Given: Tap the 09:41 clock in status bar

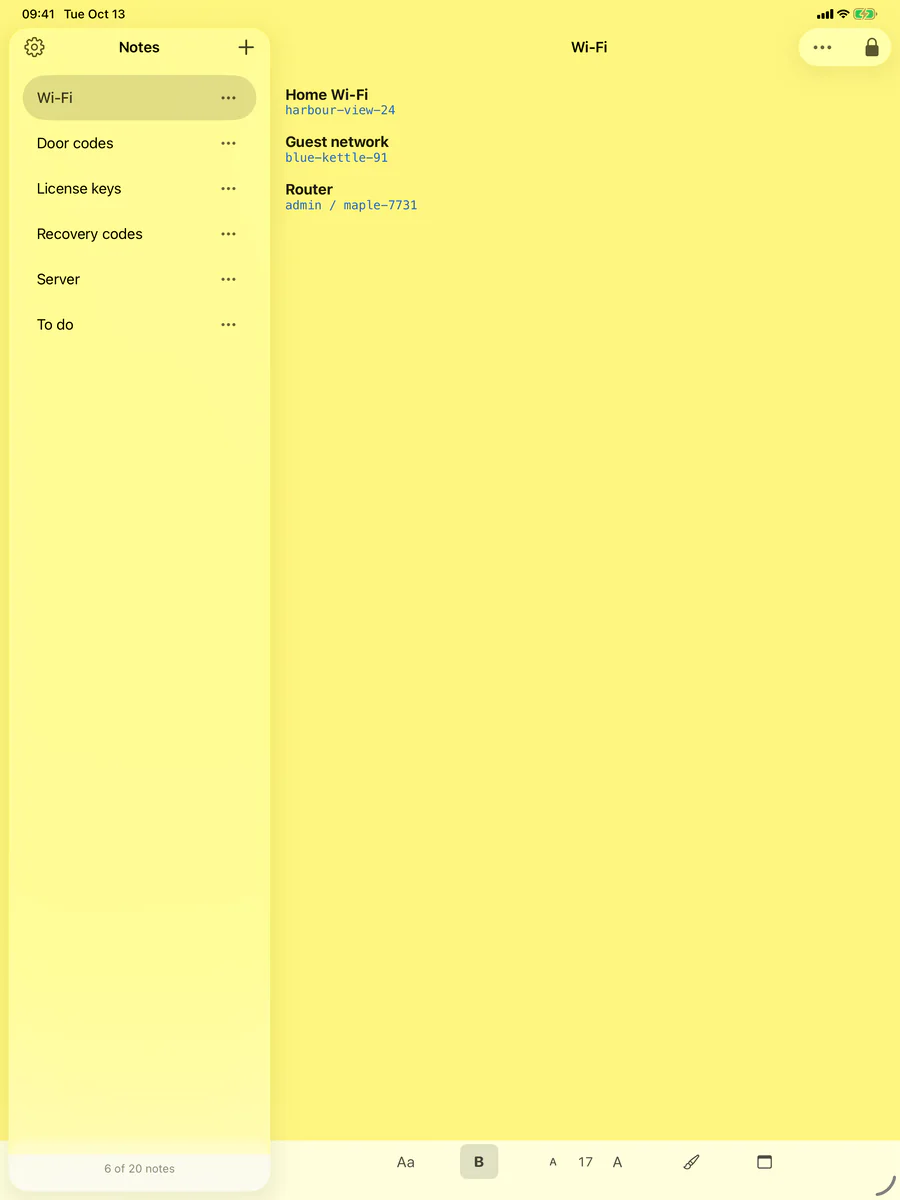Looking at the screenshot, I should point(38,14).
